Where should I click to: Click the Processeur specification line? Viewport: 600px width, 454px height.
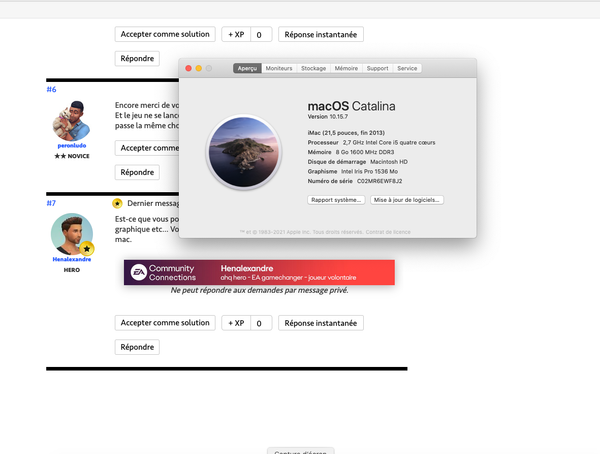[371, 142]
